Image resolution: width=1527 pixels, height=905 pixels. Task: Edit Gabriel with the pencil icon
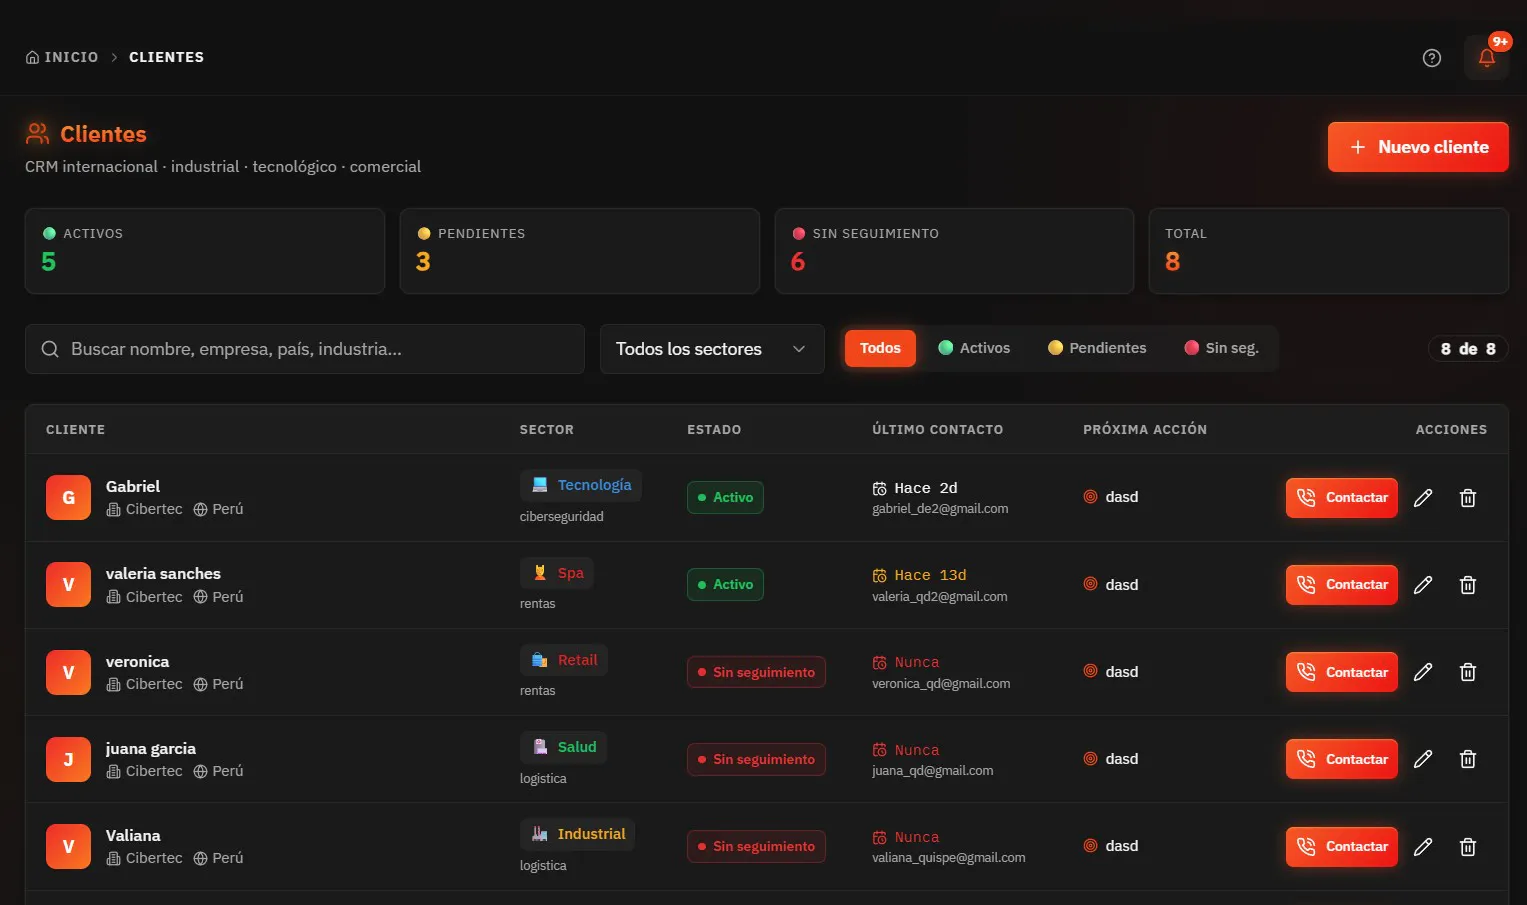point(1423,498)
